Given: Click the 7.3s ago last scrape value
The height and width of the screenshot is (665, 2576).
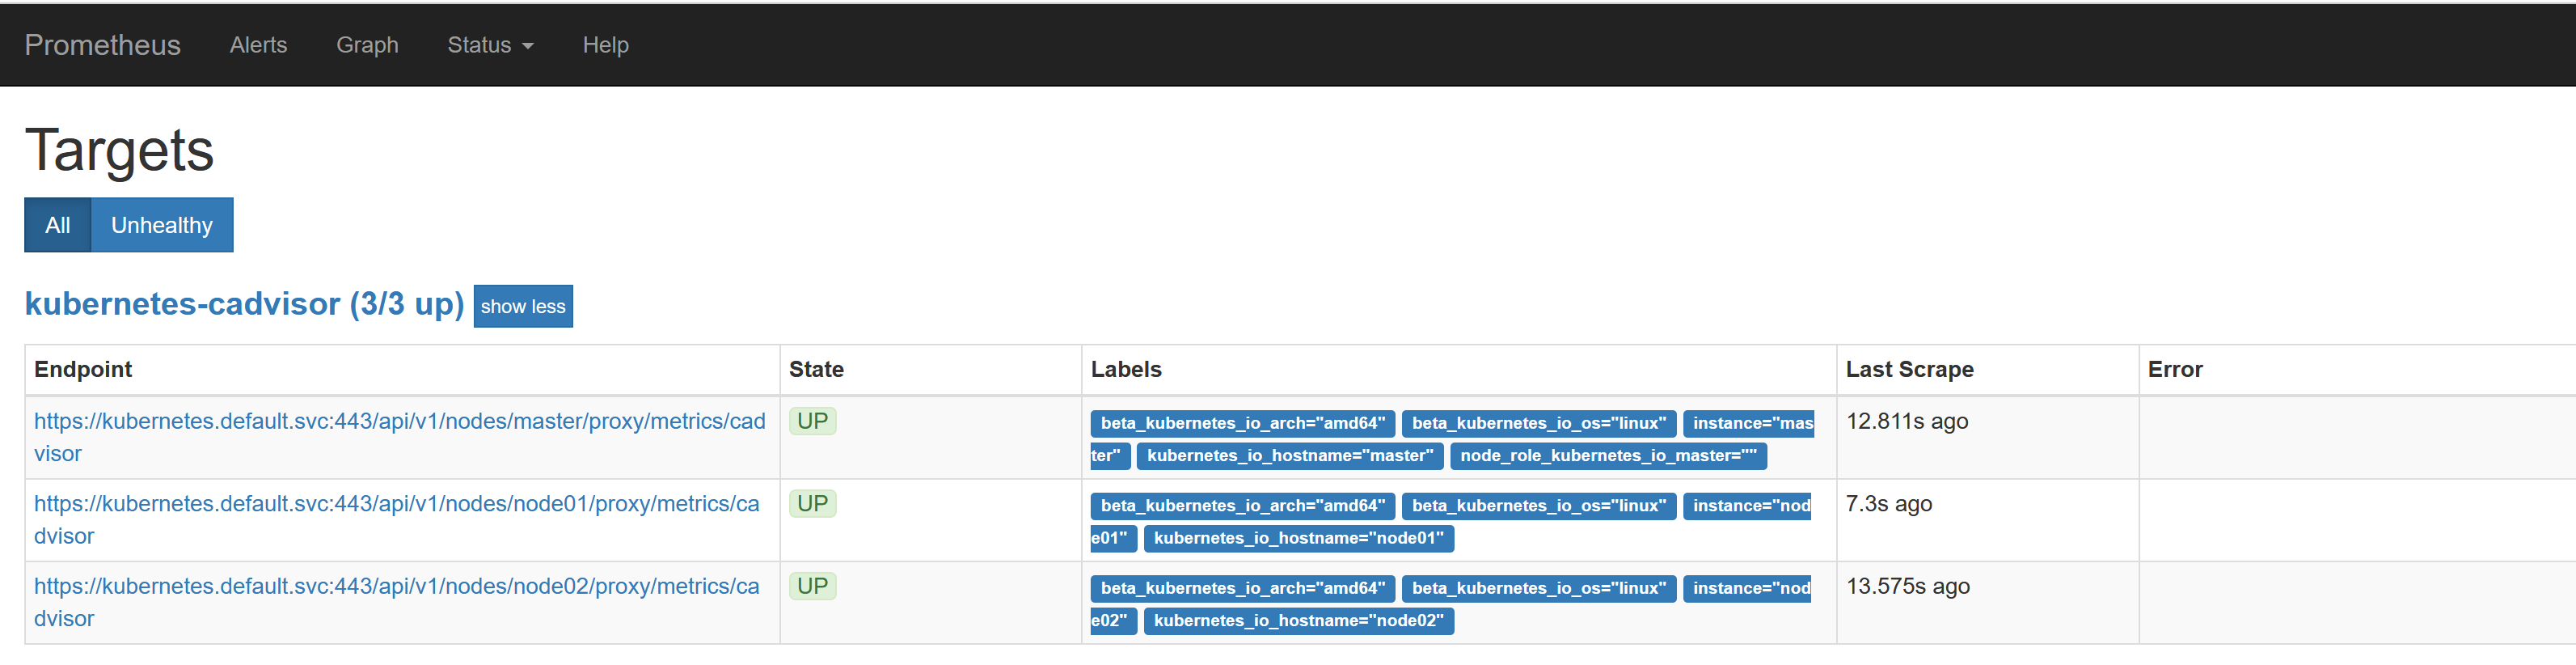Looking at the screenshot, I should 1889,503.
